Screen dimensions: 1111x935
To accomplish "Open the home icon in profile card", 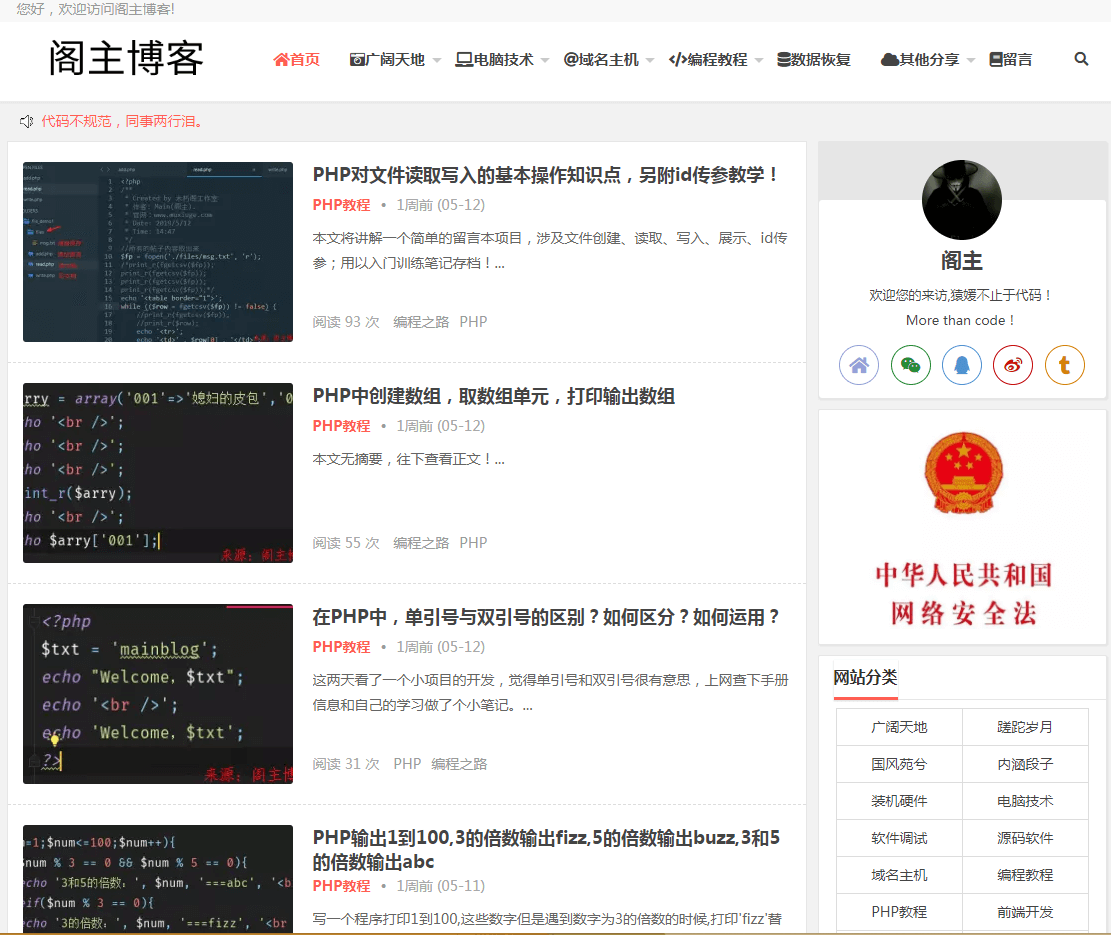I will [x=859, y=365].
